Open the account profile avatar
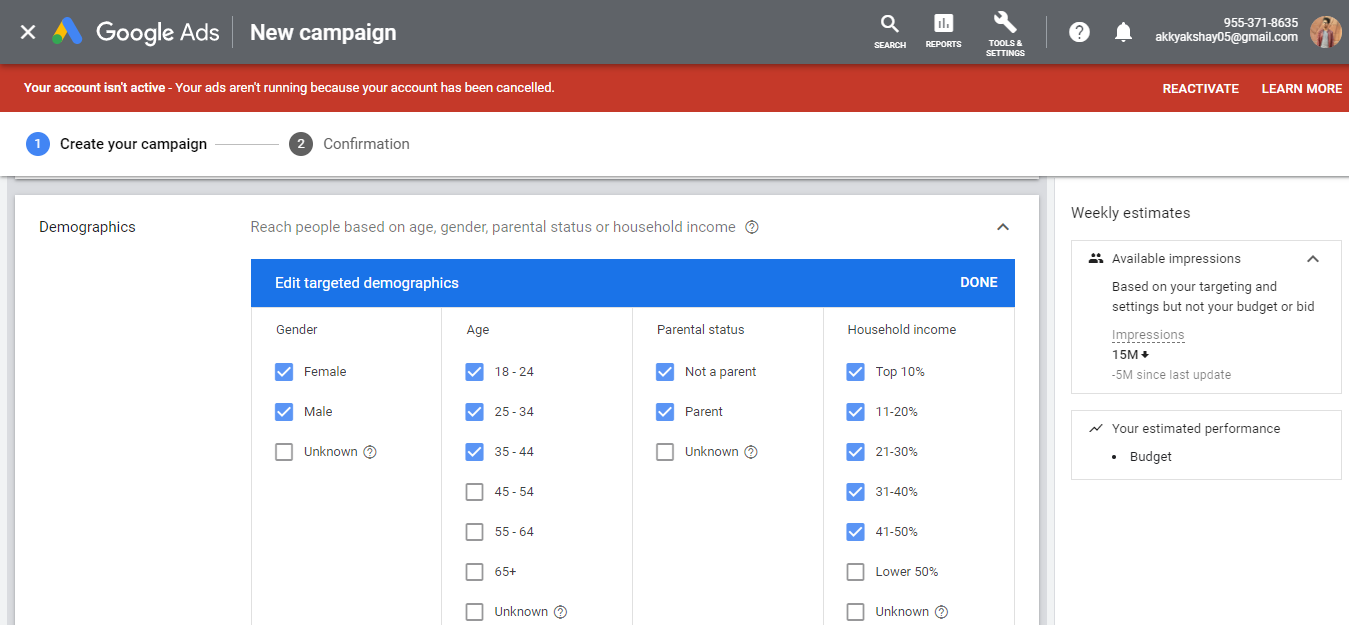The height and width of the screenshot is (625, 1349). pos(1325,31)
